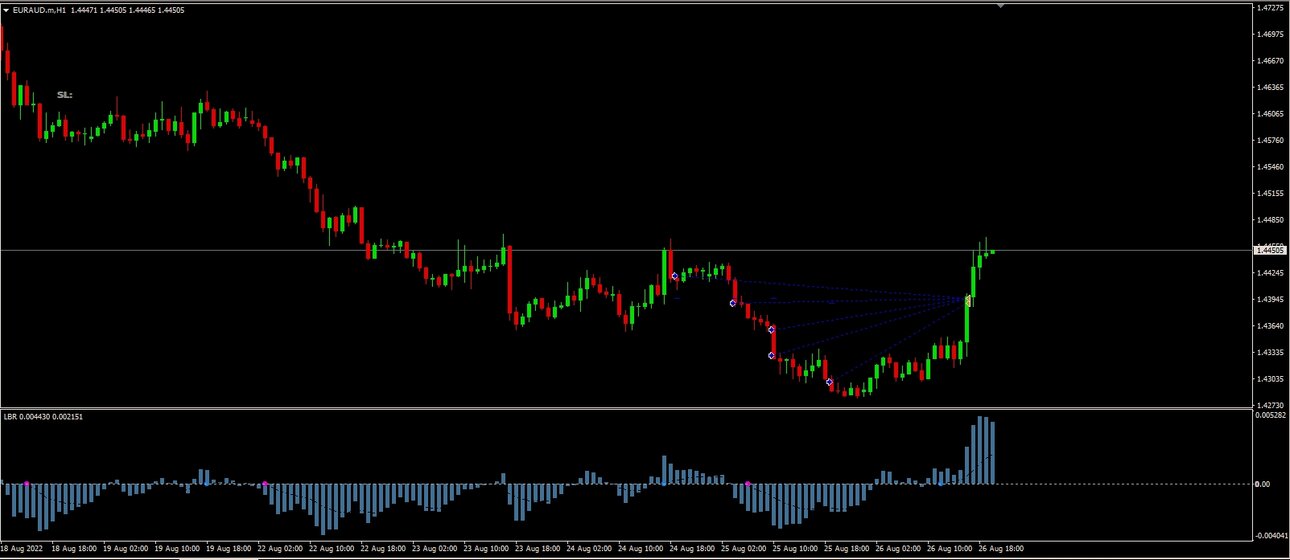Click the LBR 0.004430 0.002151 indicator label
This screenshot has height=560, width=1290.
pyautogui.click(x=43, y=416)
